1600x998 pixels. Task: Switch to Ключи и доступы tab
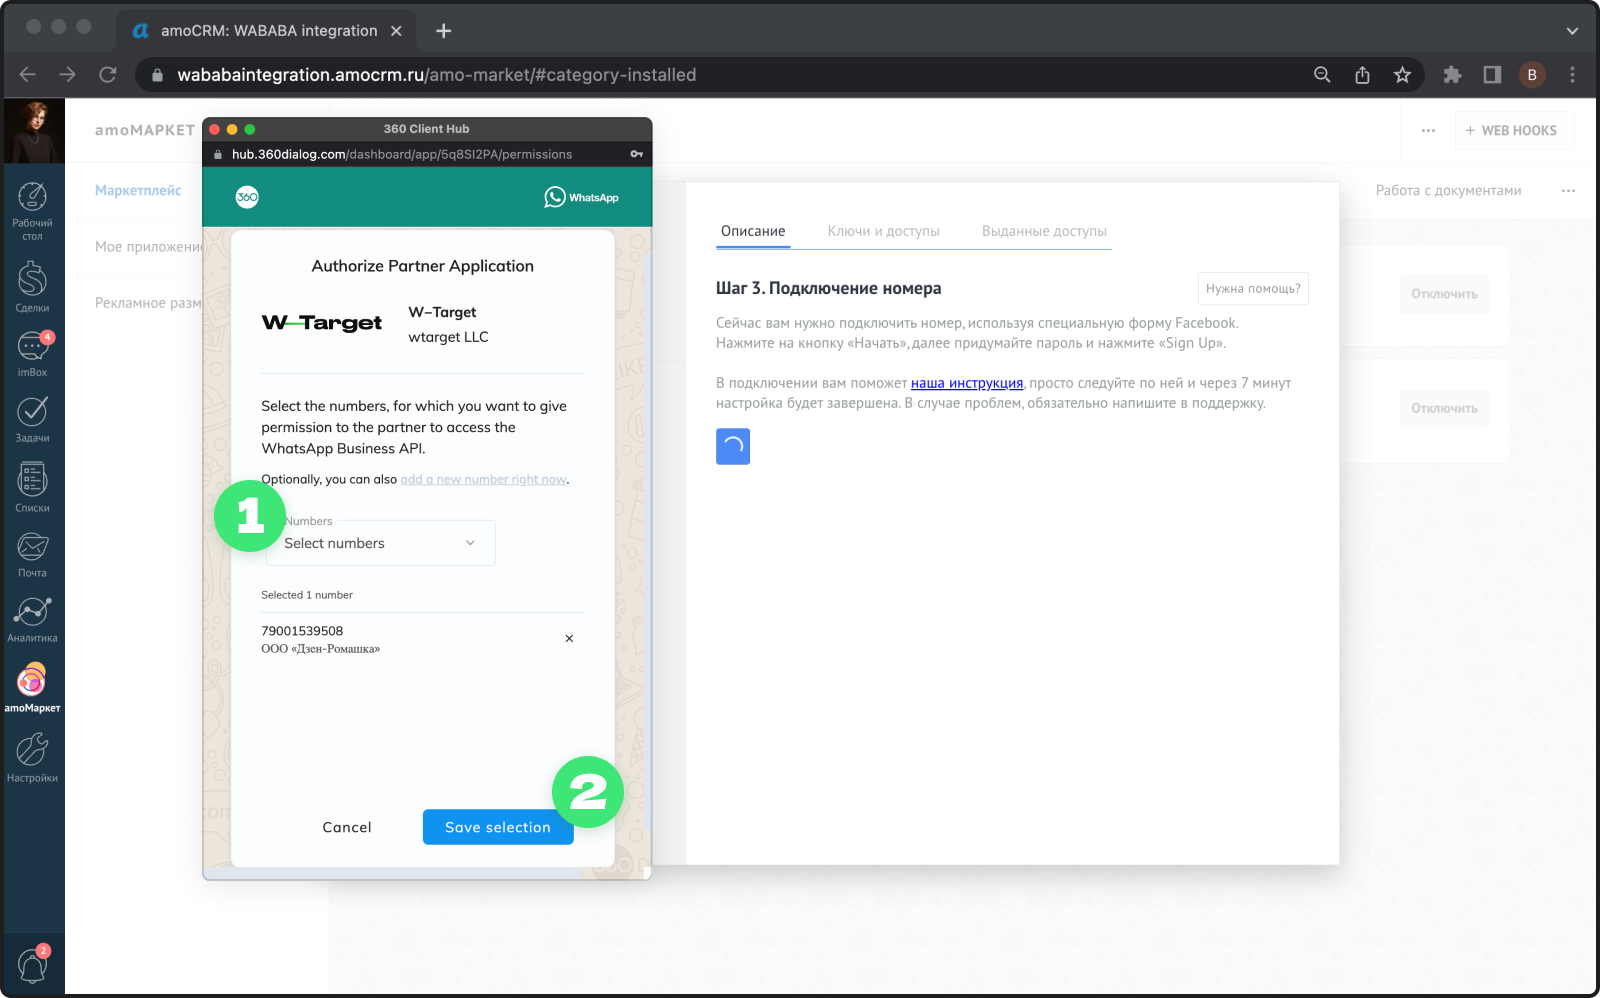(883, 231)
